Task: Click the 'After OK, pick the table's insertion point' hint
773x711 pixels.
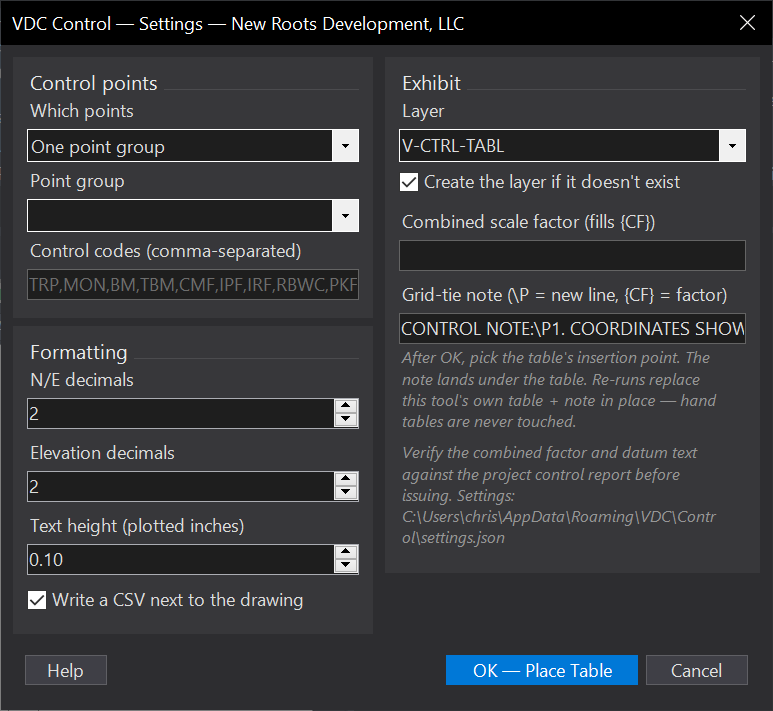Action: tap(559, 390)
